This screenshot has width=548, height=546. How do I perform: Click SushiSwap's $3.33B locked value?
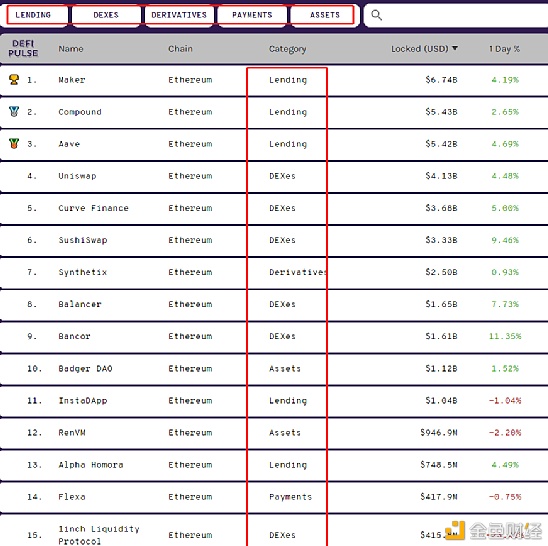(441, 240)
